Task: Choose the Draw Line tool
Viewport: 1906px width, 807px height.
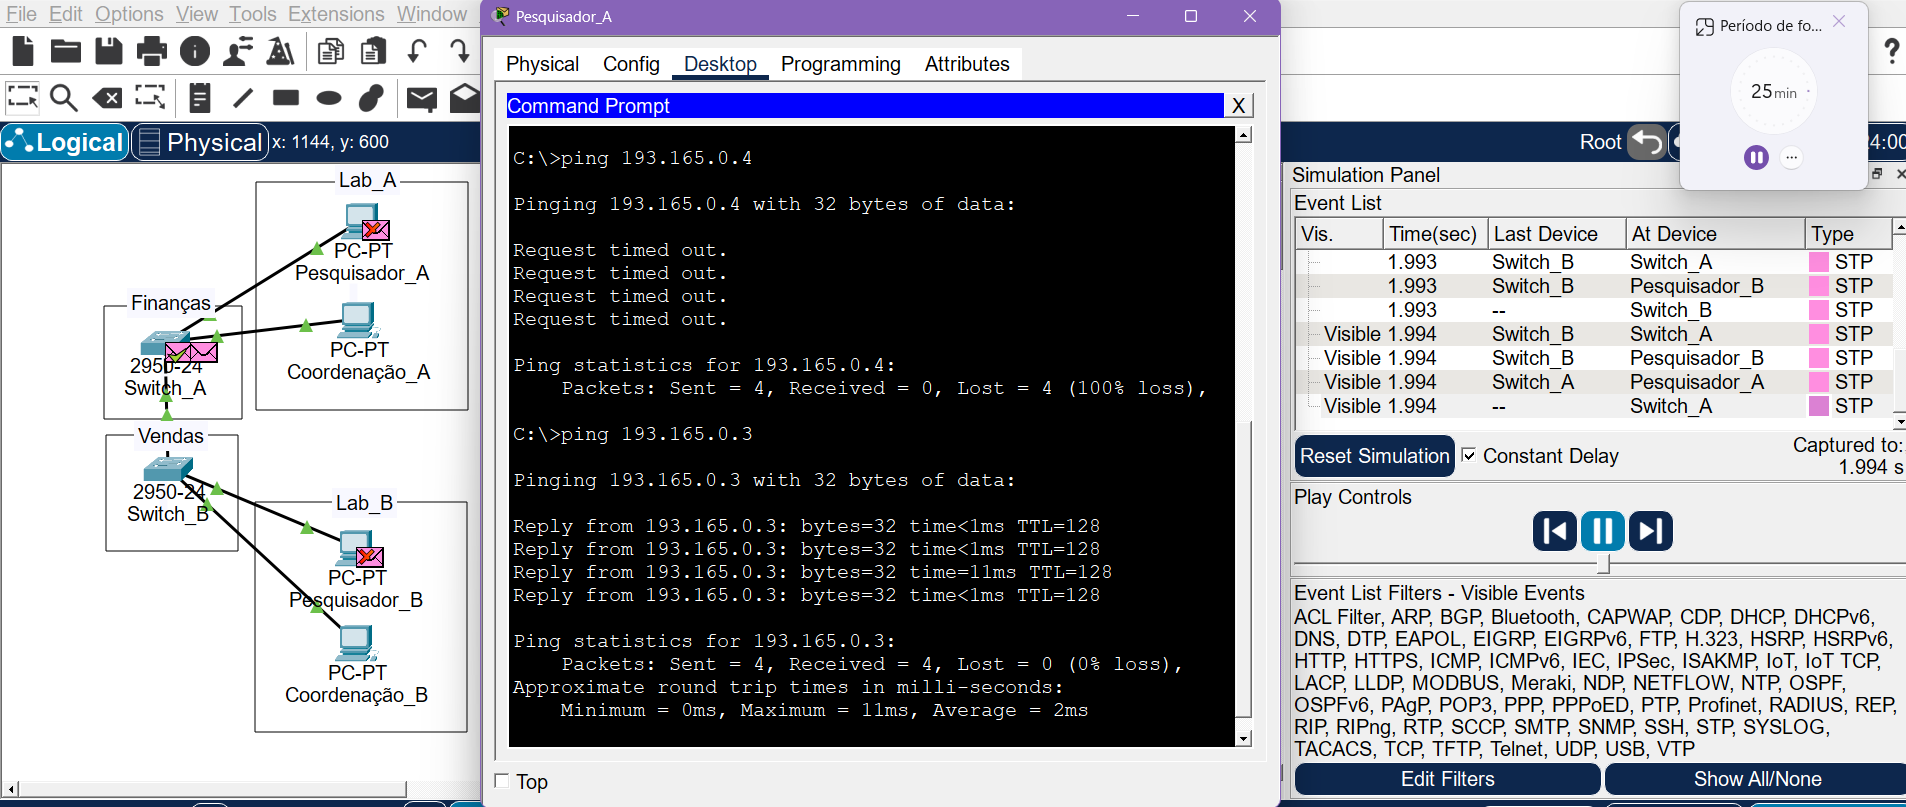Action: [243, 97]
